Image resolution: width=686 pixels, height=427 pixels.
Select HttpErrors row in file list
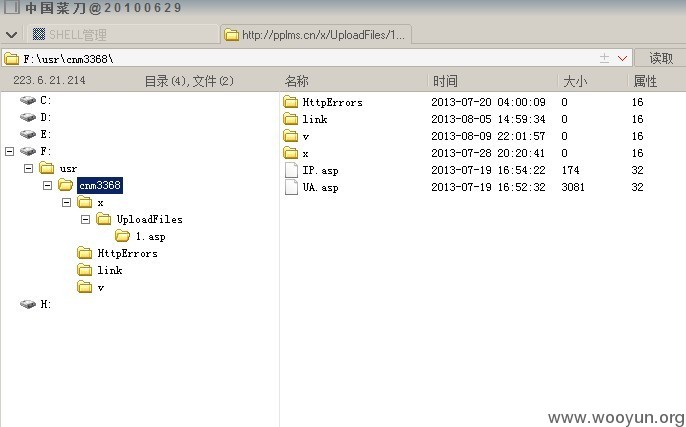coord(483,102)
